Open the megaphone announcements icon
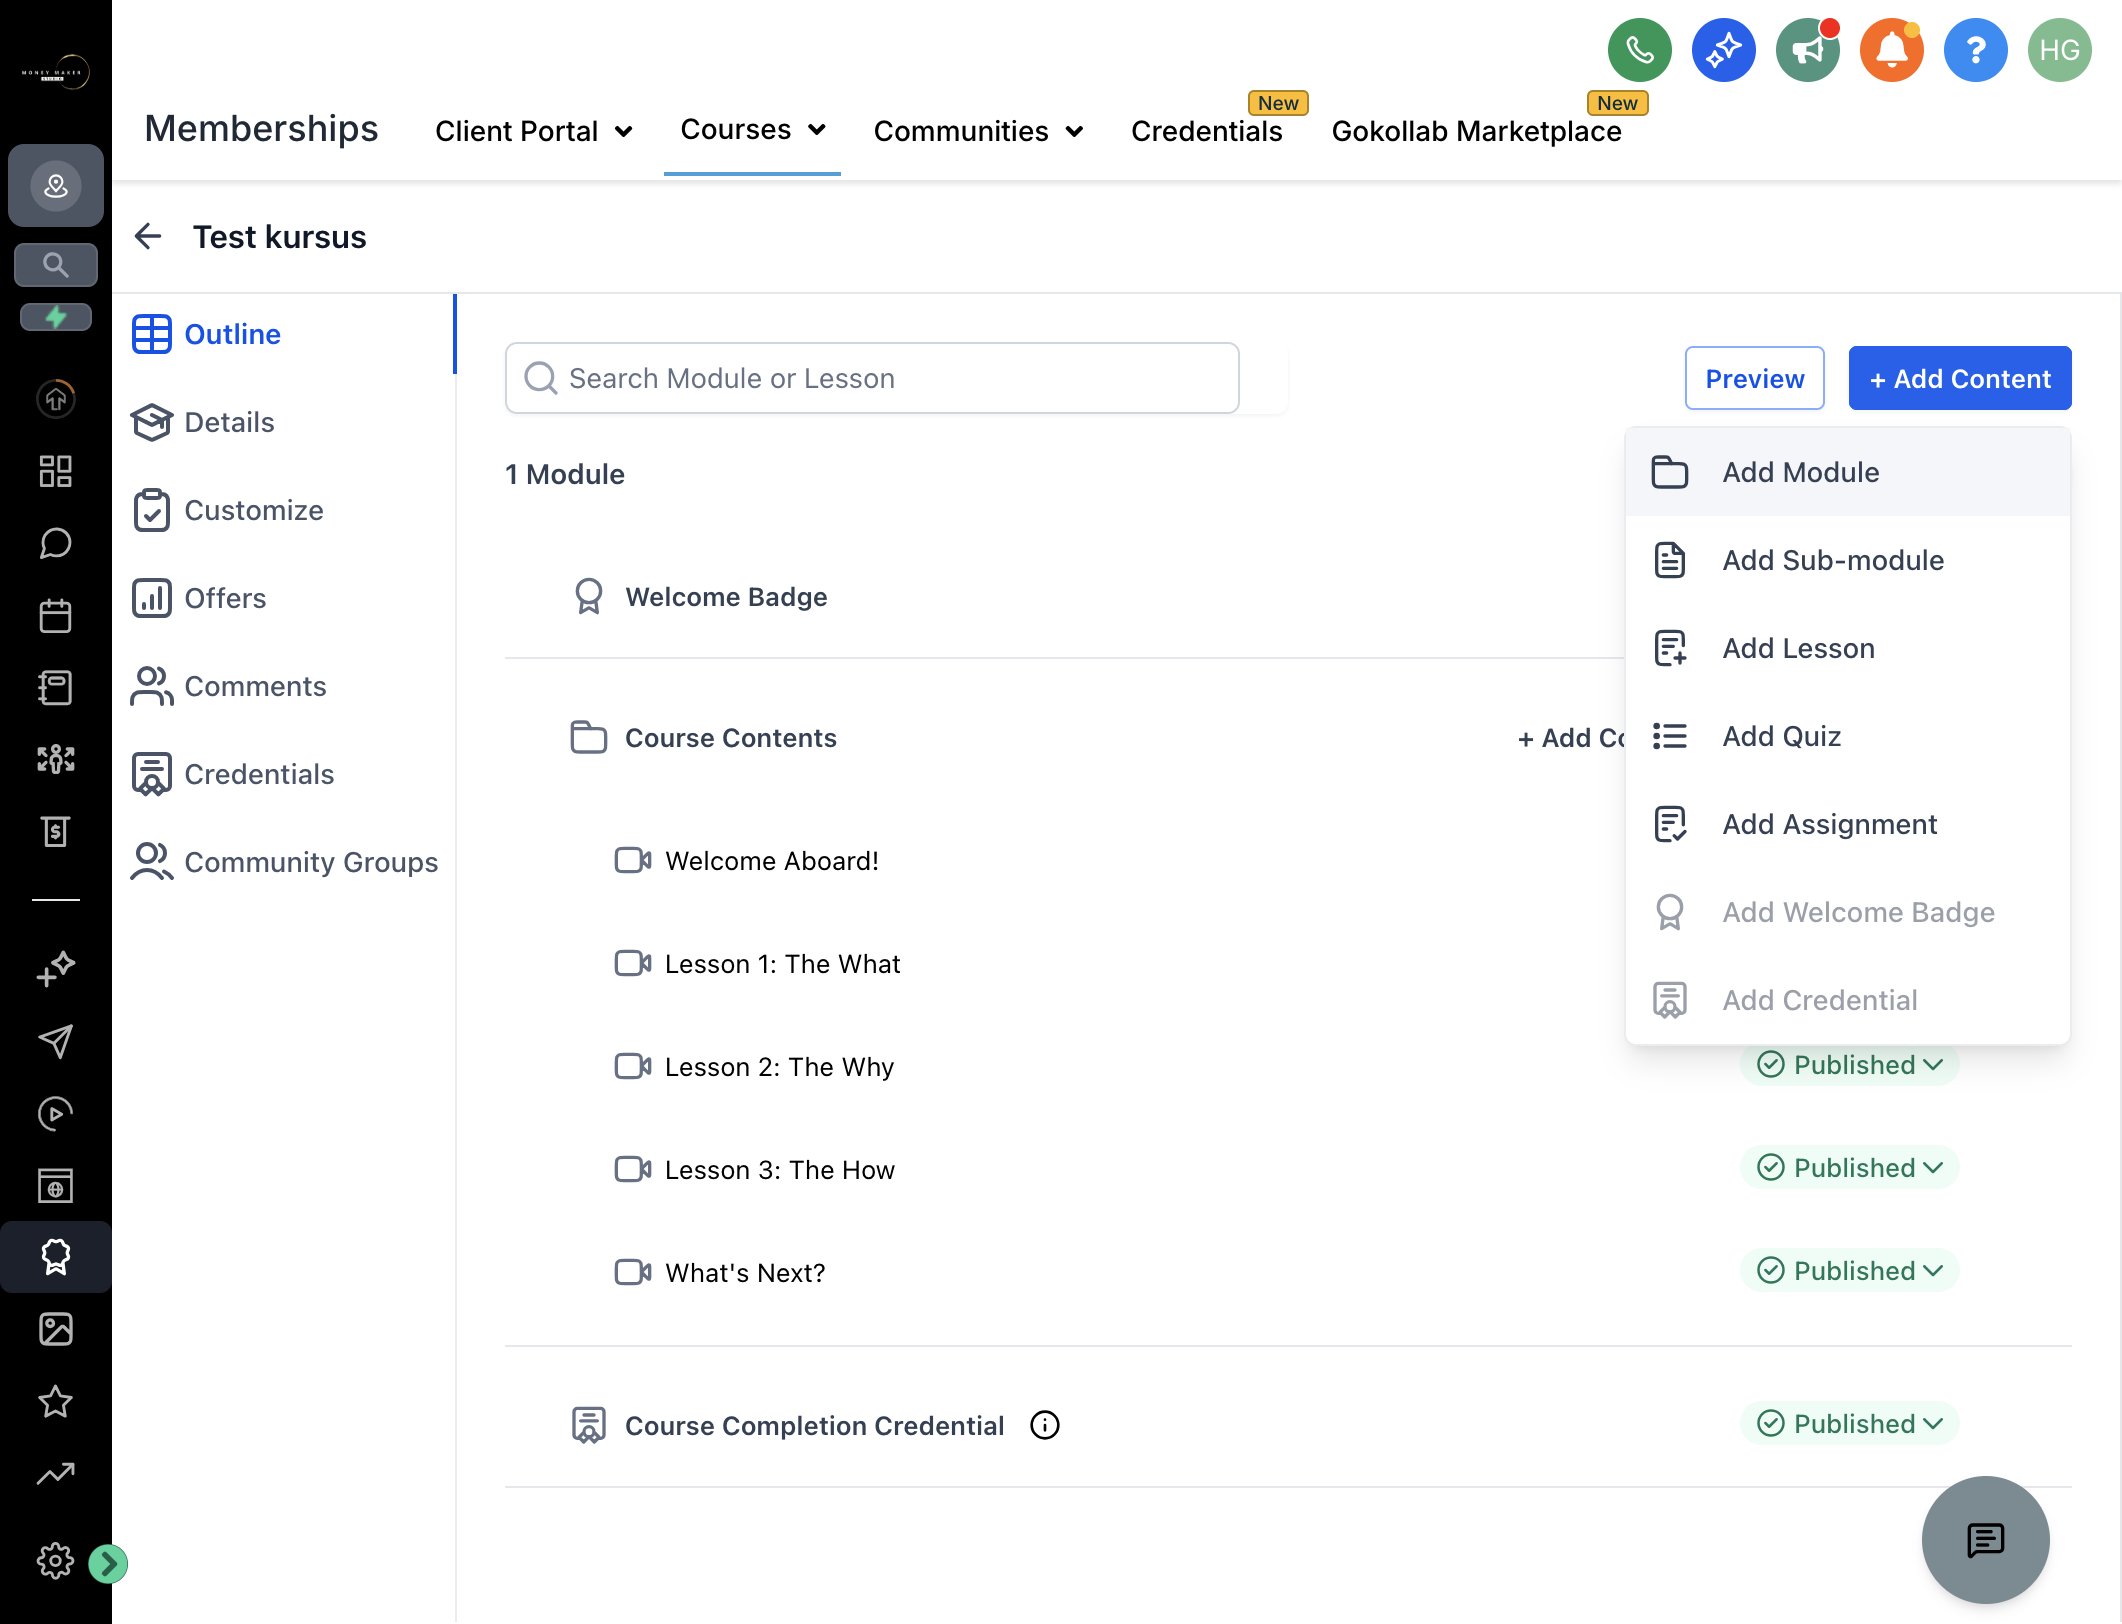Screen dimensions: 2122x1624 (1807, 50)
